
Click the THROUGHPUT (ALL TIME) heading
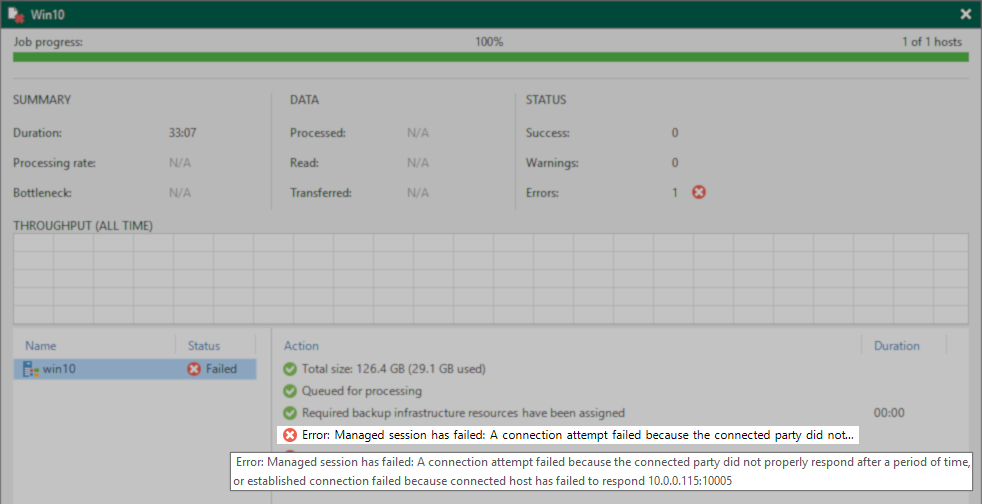tap(83, 225)
